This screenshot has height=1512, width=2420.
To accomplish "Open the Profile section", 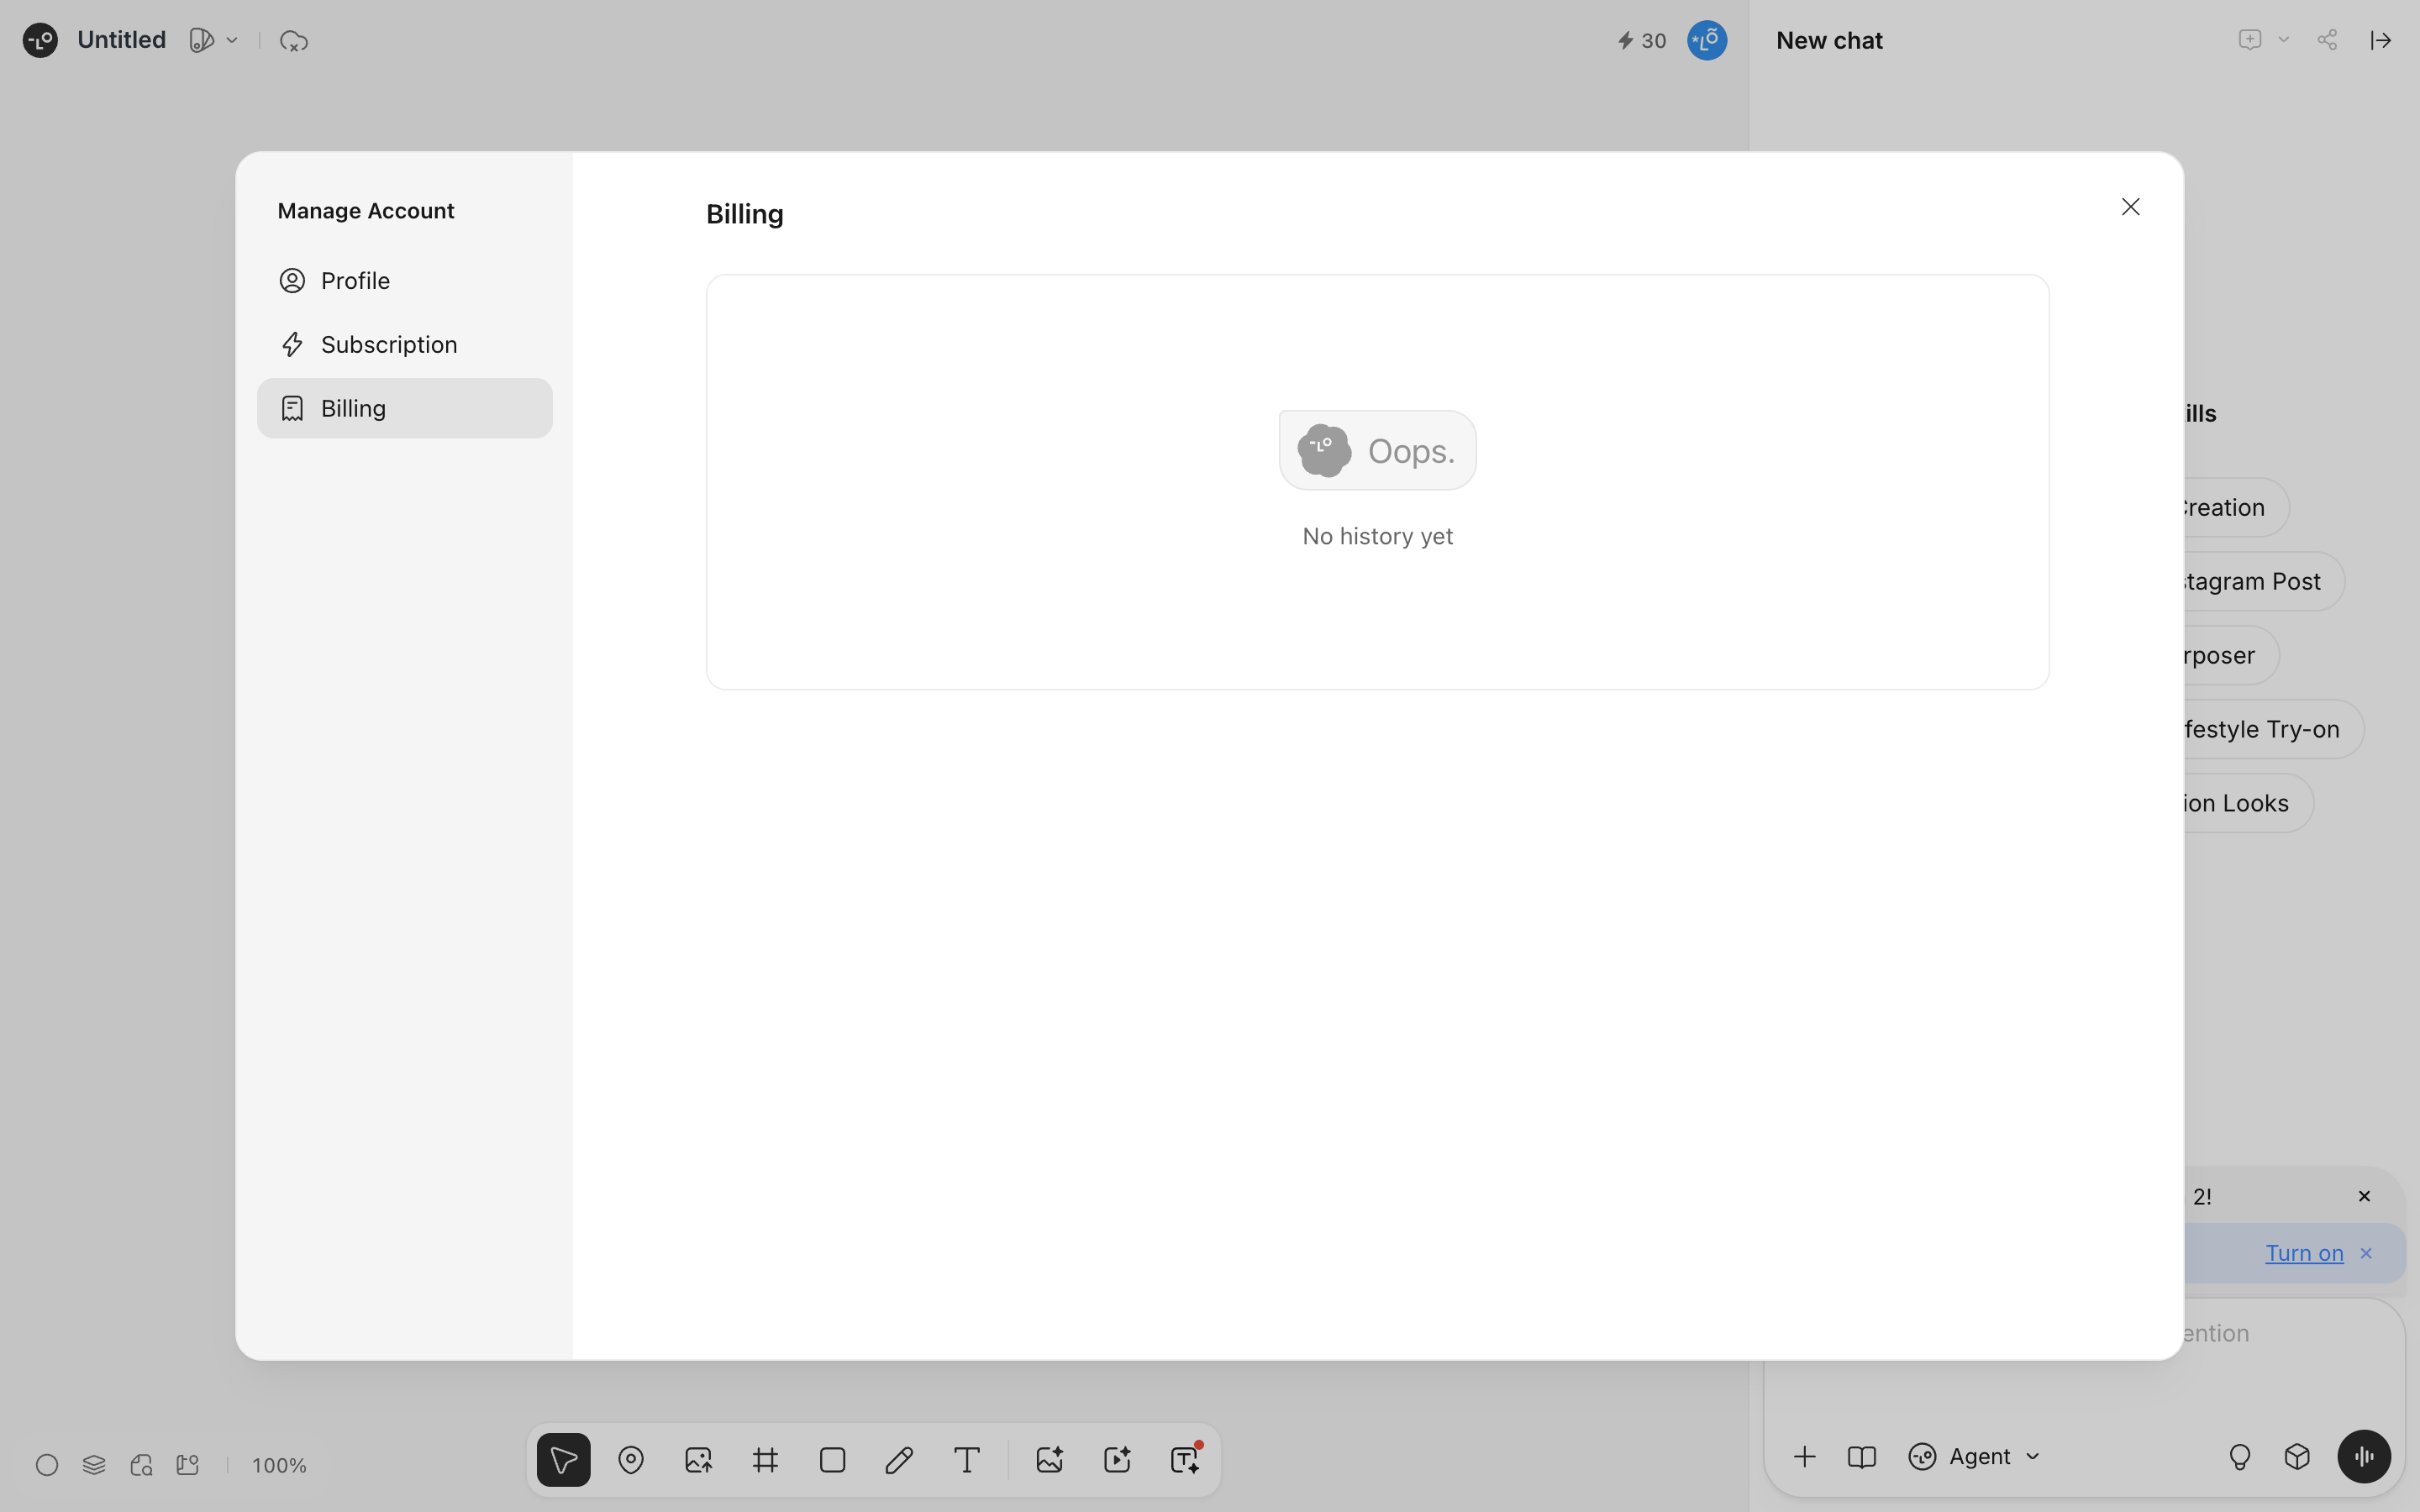I will (404, 281).
